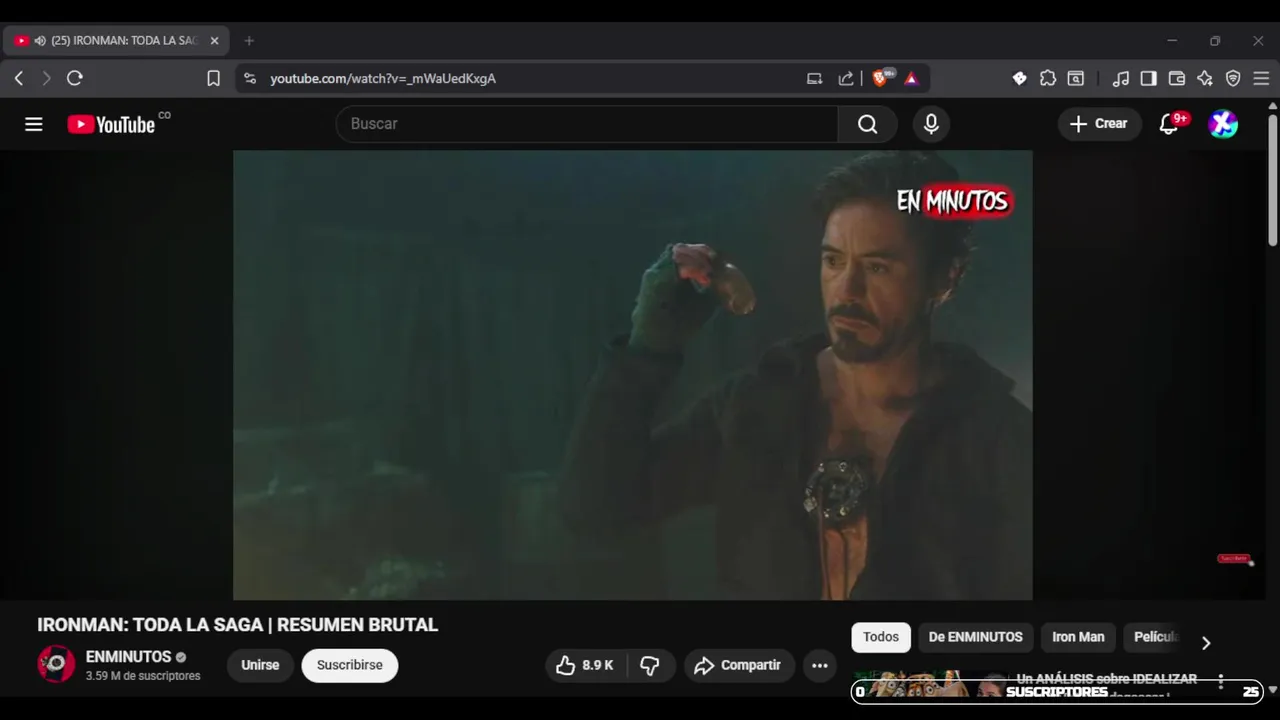
Task: Toggle the browser sidebar panel
Action: pos(1149,78)
